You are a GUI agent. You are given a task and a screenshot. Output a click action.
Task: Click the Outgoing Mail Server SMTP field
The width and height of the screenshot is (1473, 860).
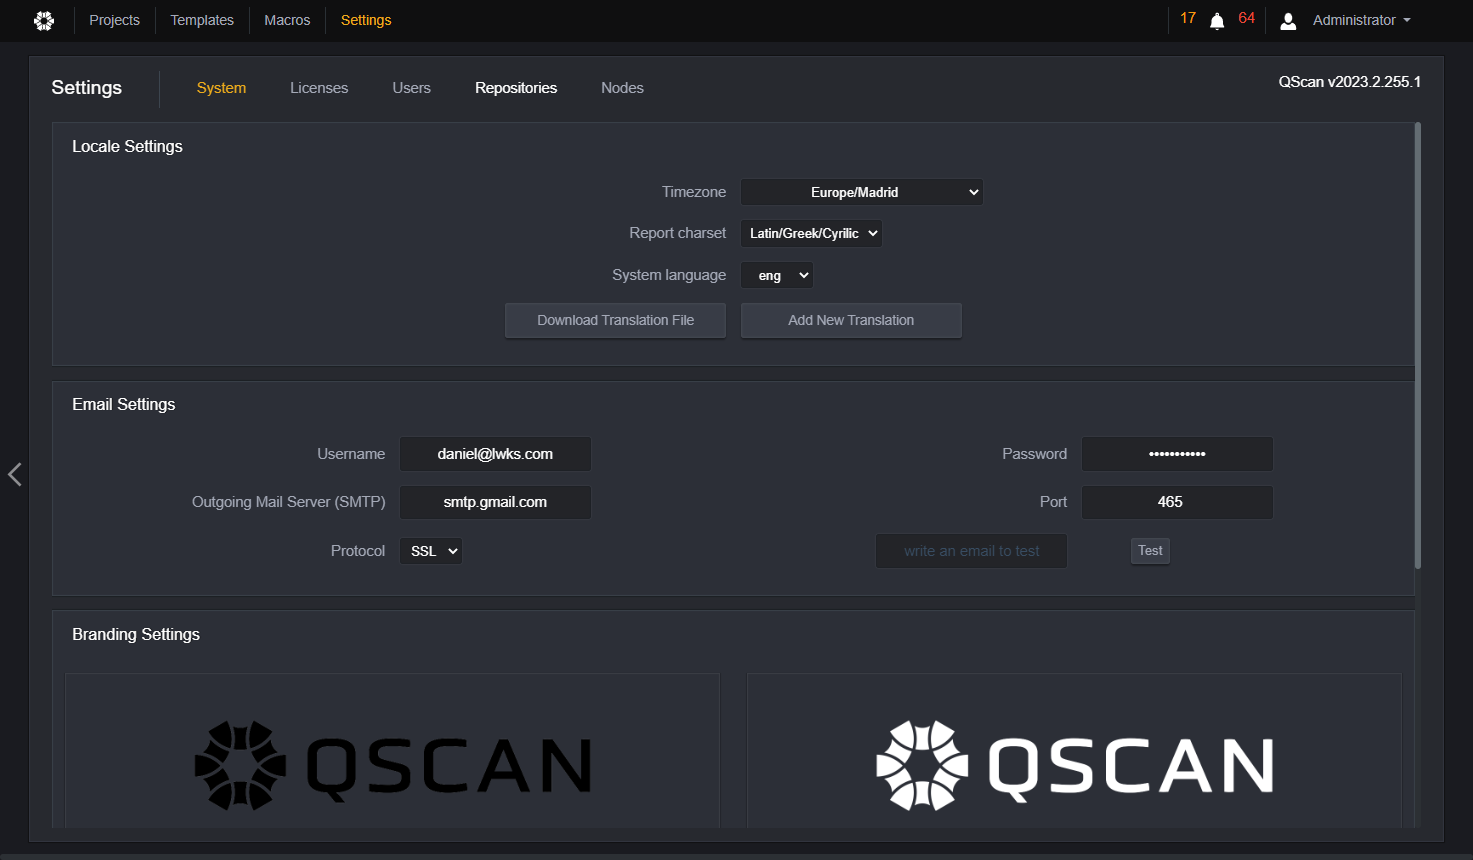495,502
